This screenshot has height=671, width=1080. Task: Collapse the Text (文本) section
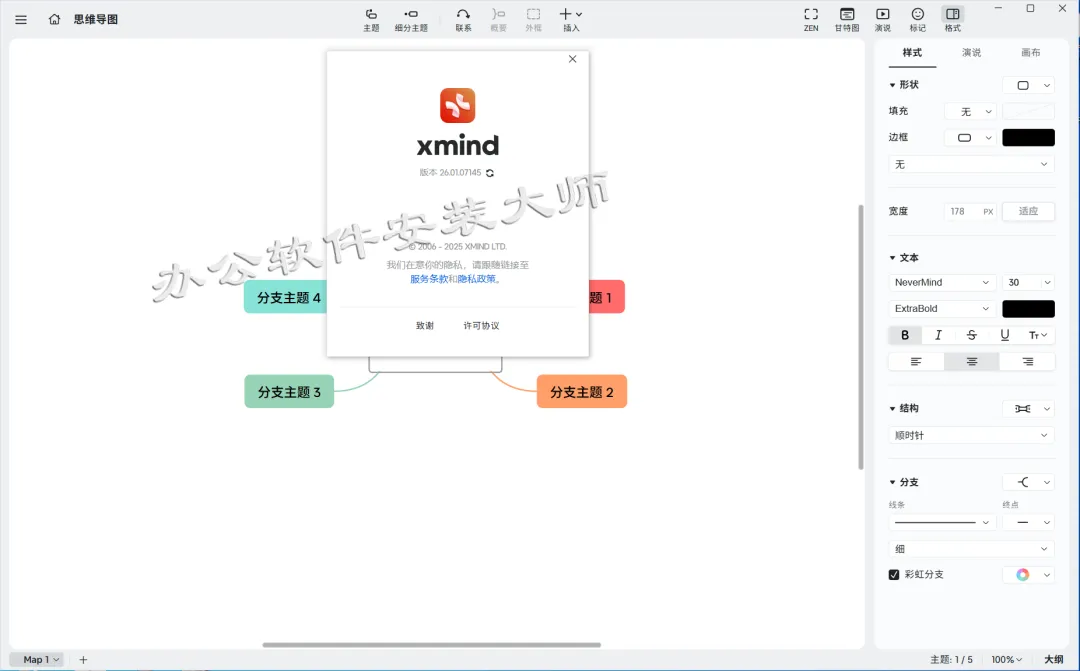(x=893, y=258)
